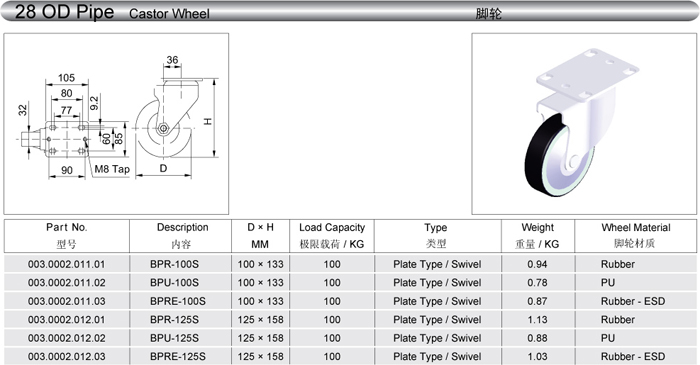Click the Weight column header
The width and height of the screenshot is (700, 365).
pyautogui.click(x=538, y=235)
